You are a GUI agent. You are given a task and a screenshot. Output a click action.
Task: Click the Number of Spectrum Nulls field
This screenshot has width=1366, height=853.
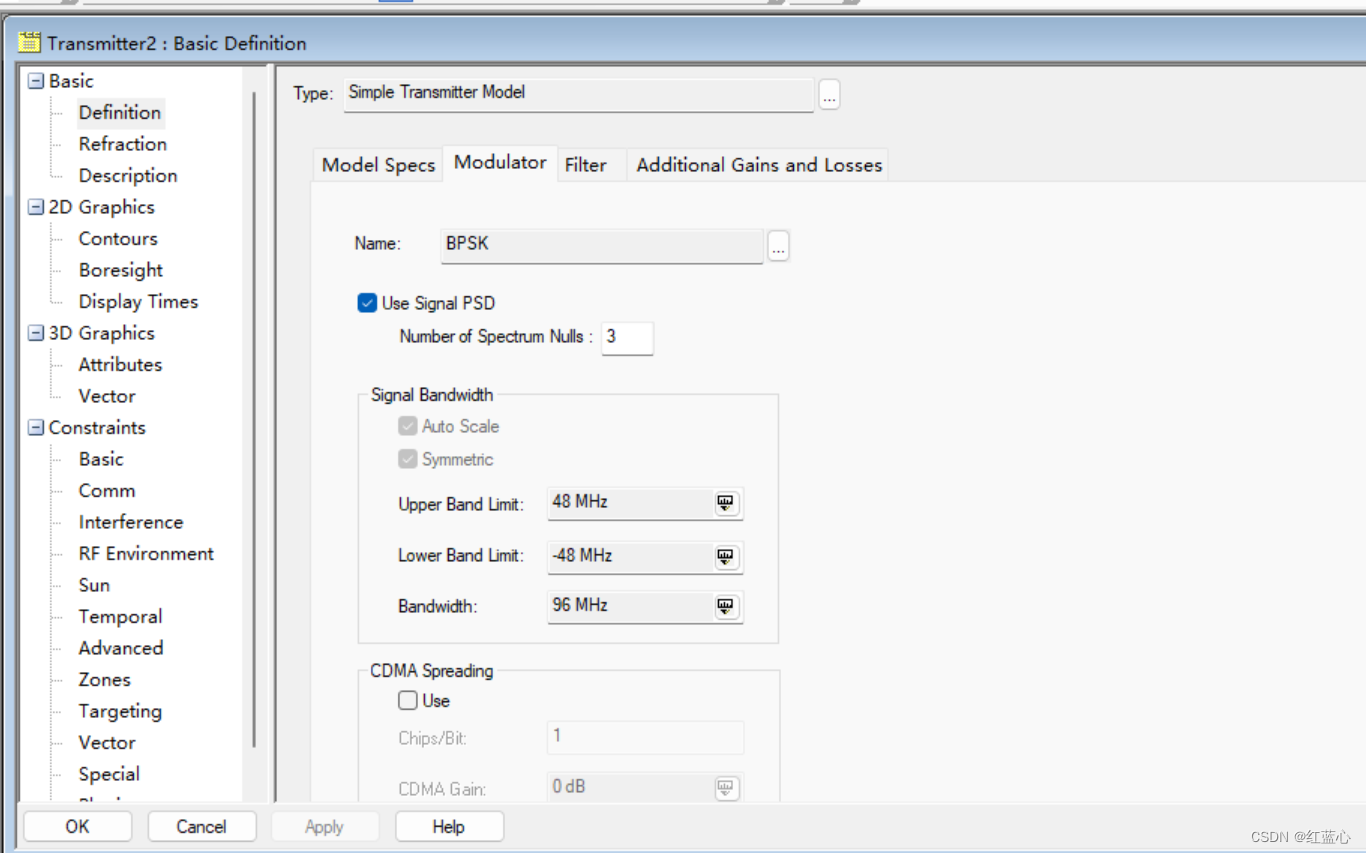tap(627, 338)
